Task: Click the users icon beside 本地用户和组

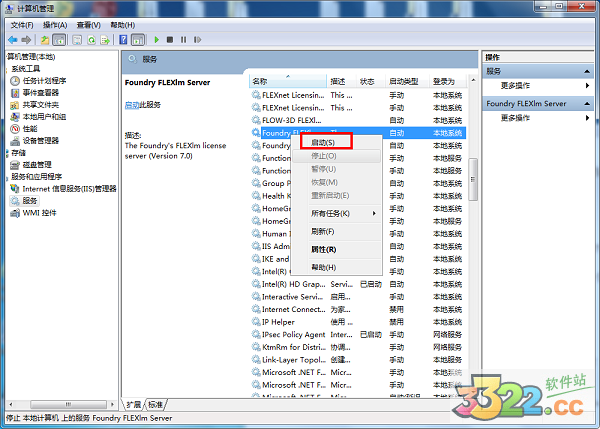Action: coord(15,117)
